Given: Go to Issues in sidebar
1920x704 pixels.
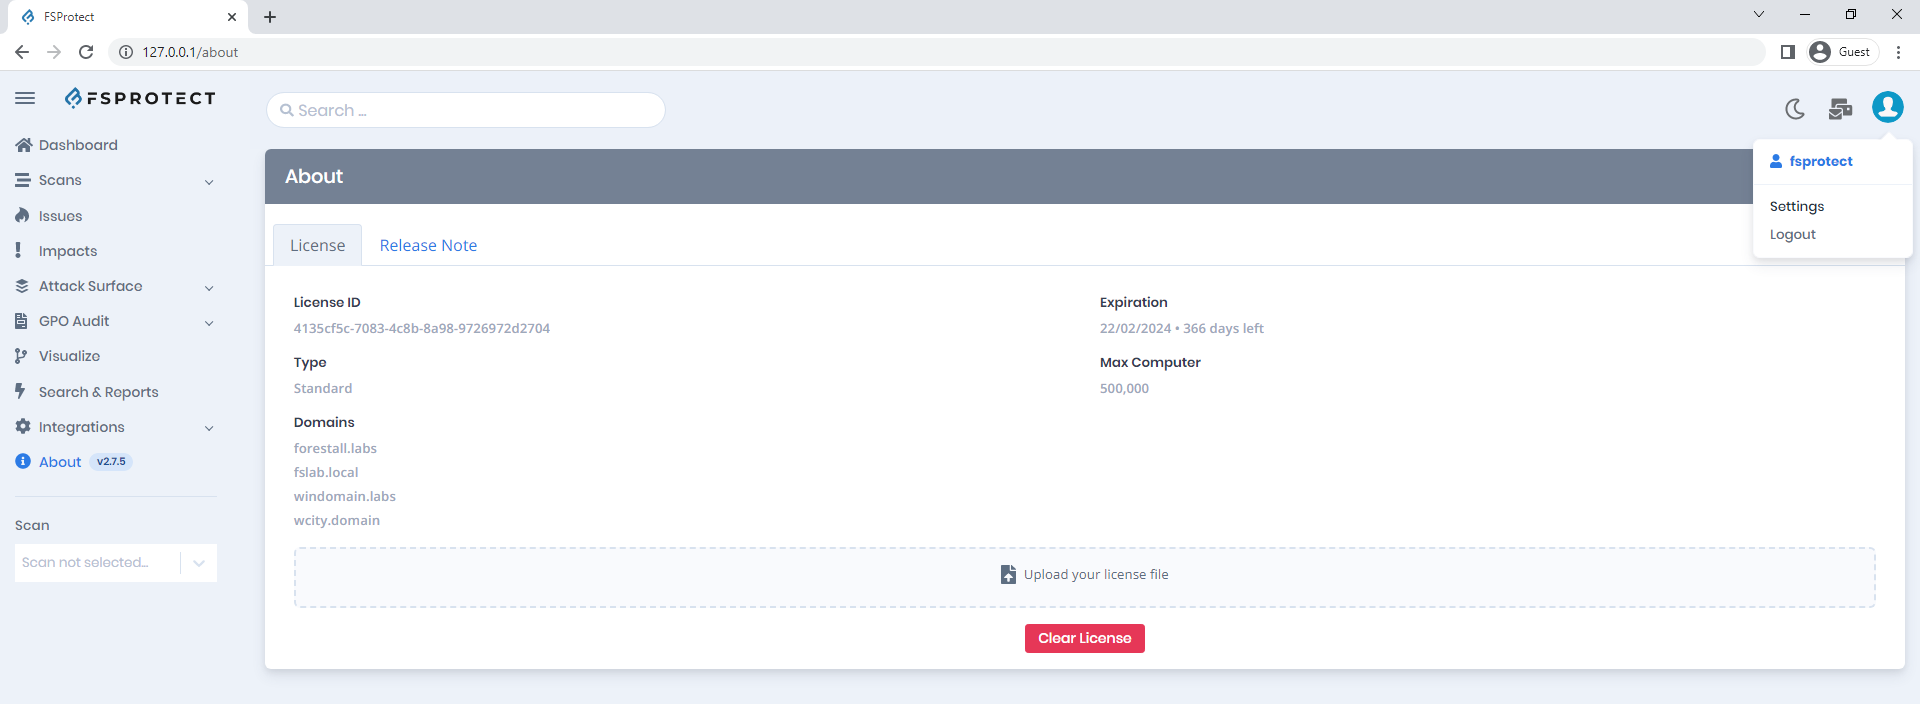Looking at the screenshot, I should coord(60,216).
